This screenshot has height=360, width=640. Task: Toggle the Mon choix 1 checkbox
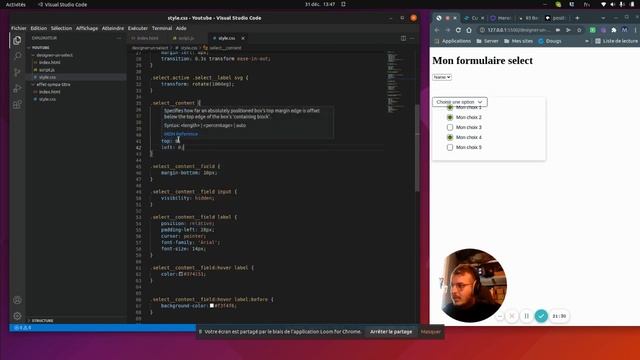click(450, 107)
